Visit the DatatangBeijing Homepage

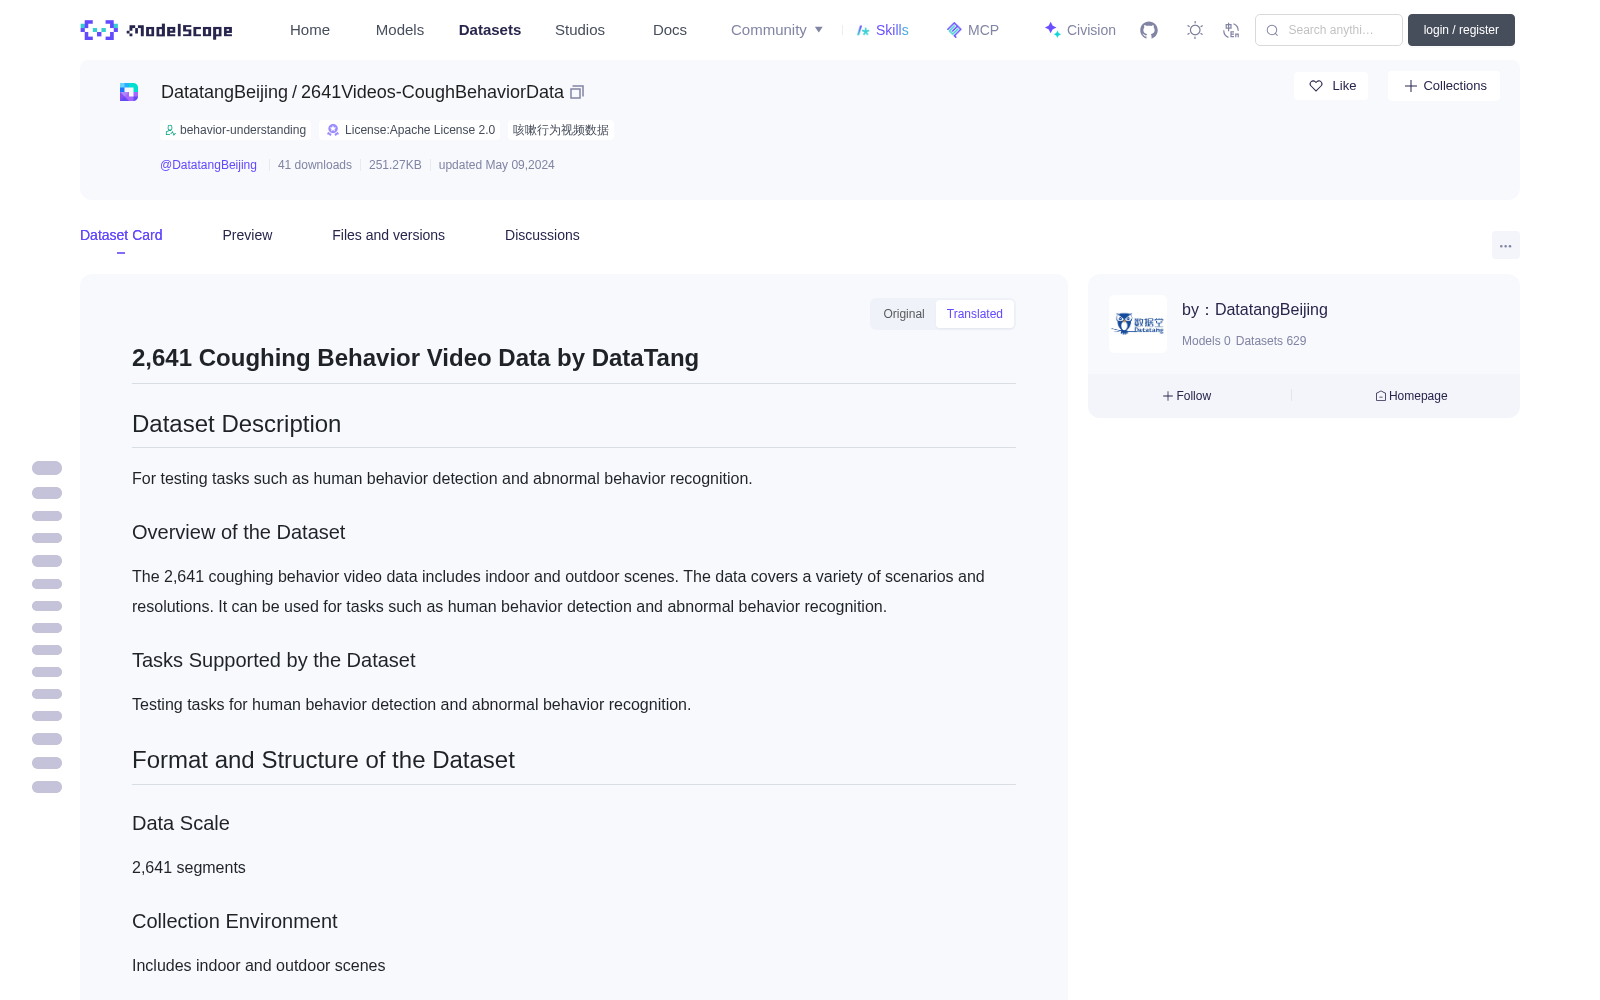(1411, 396)
